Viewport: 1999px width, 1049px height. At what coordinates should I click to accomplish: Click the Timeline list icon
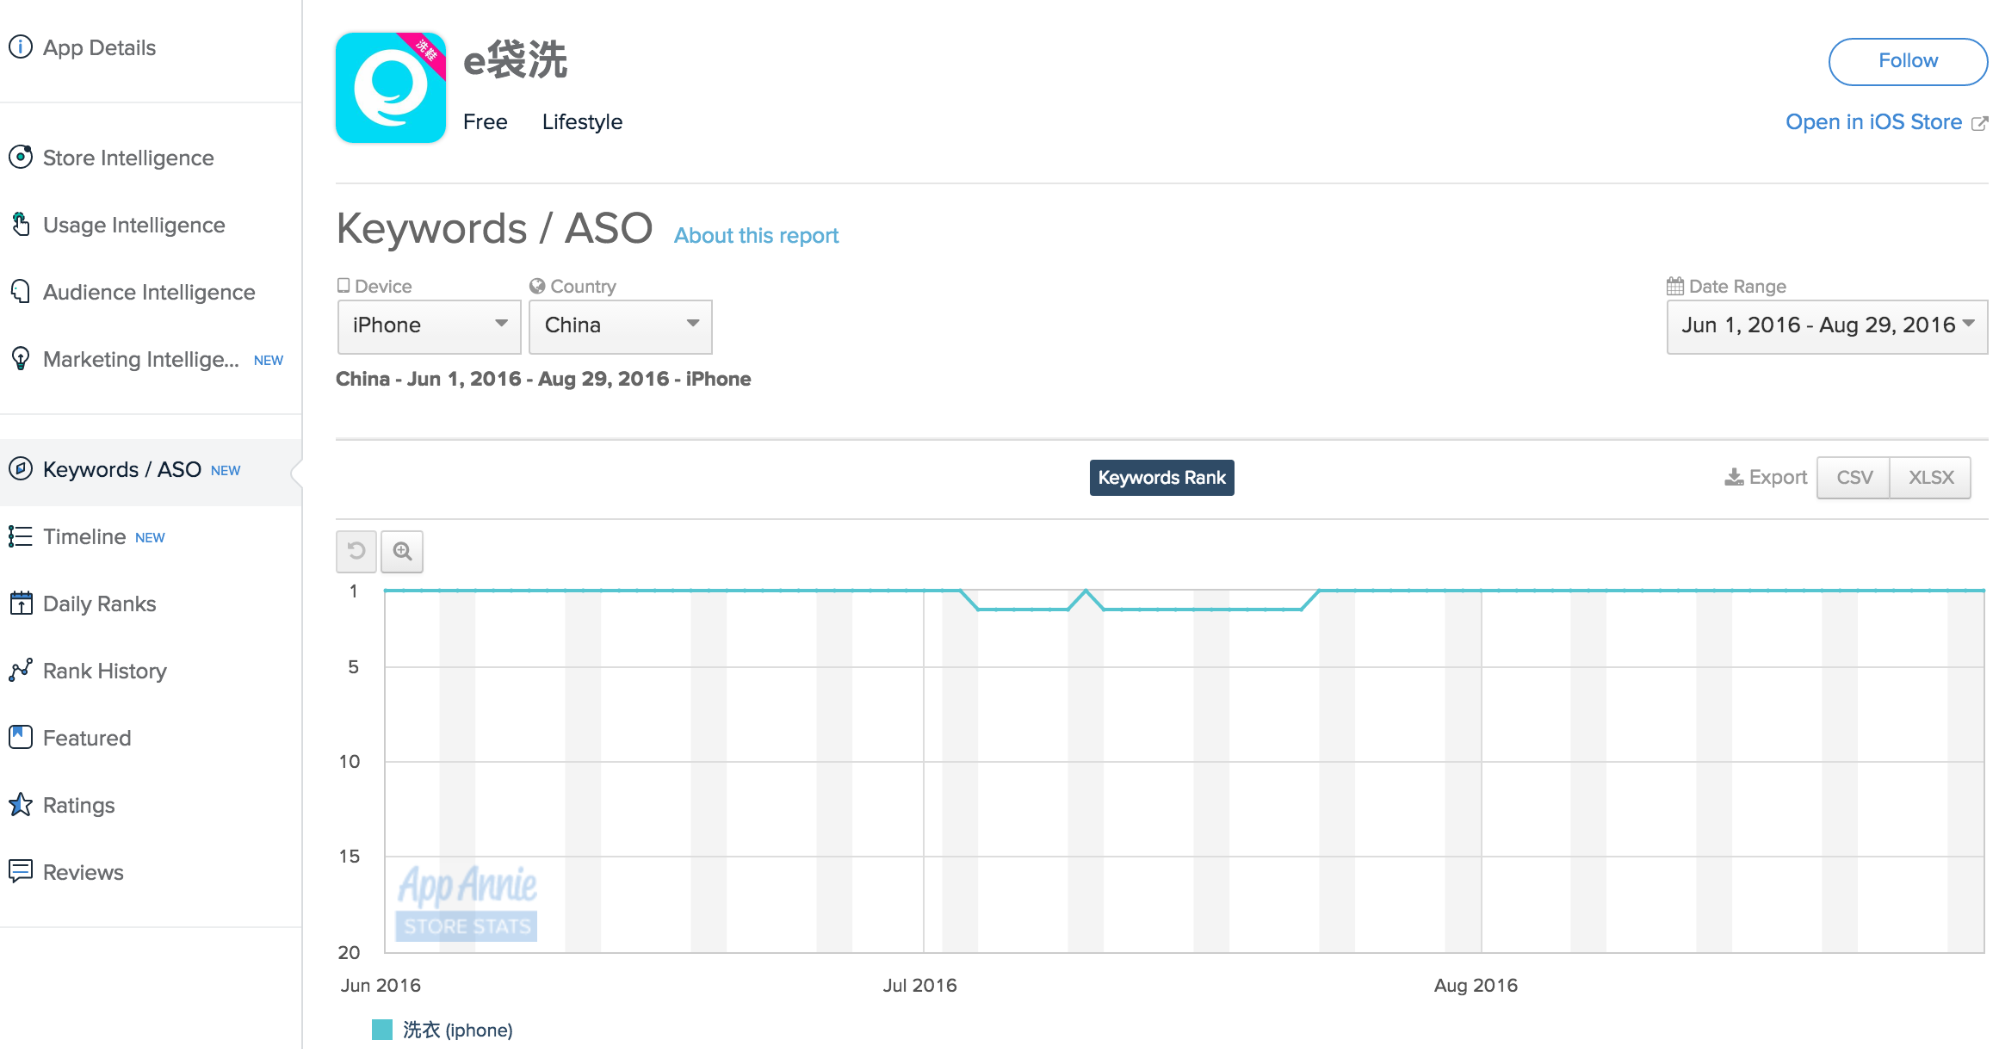(20, 536)
